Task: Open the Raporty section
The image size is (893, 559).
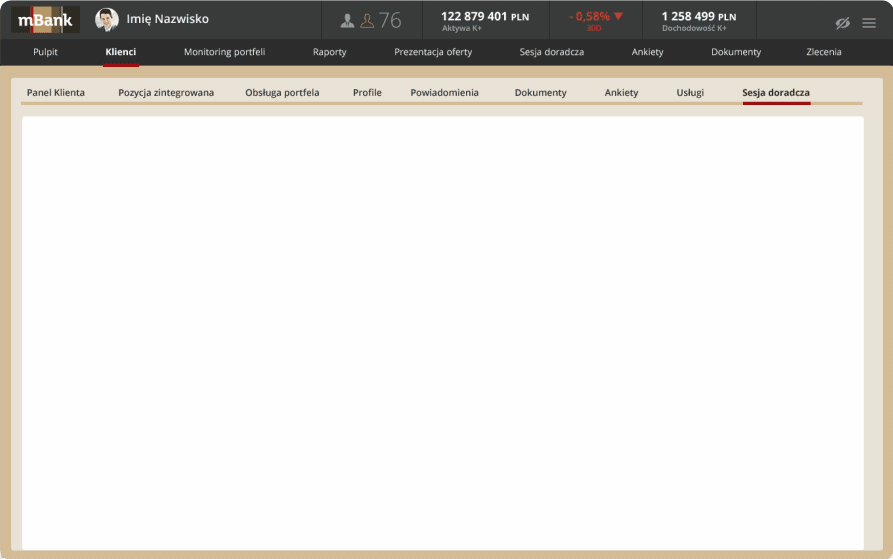Action: [329, 52]
